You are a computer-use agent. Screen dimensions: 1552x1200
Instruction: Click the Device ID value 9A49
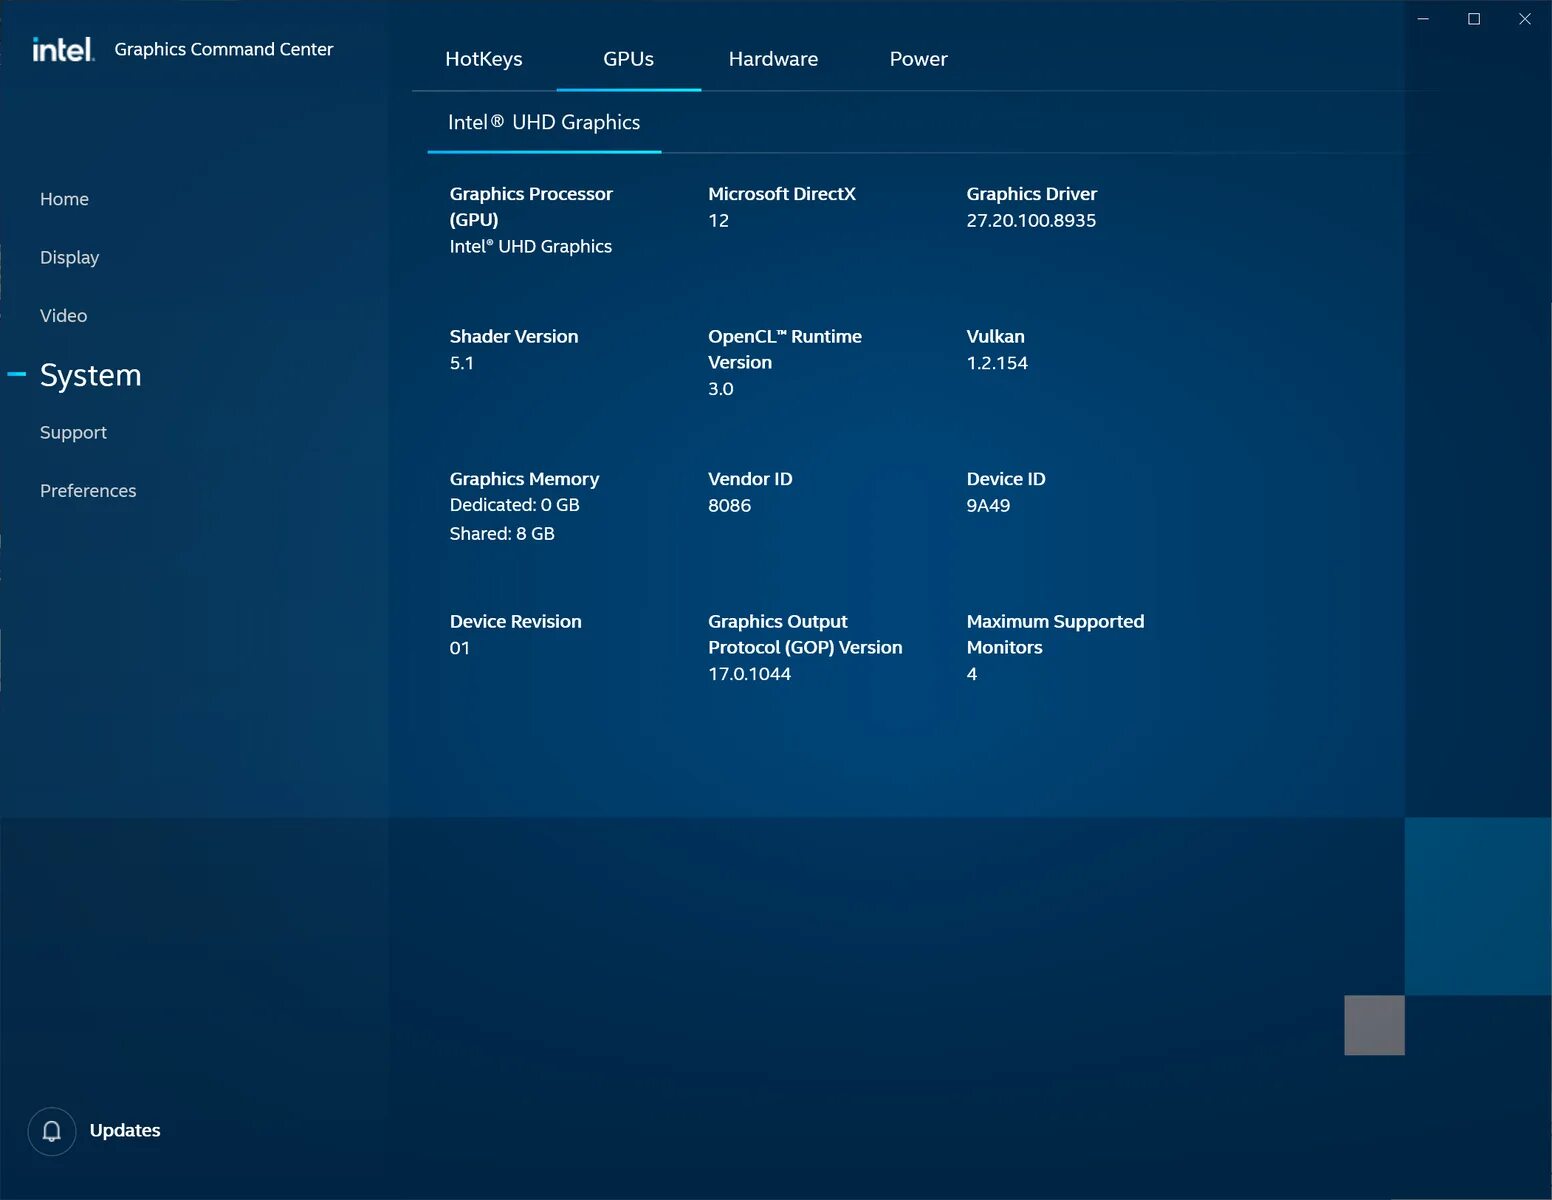coord(988,506)
